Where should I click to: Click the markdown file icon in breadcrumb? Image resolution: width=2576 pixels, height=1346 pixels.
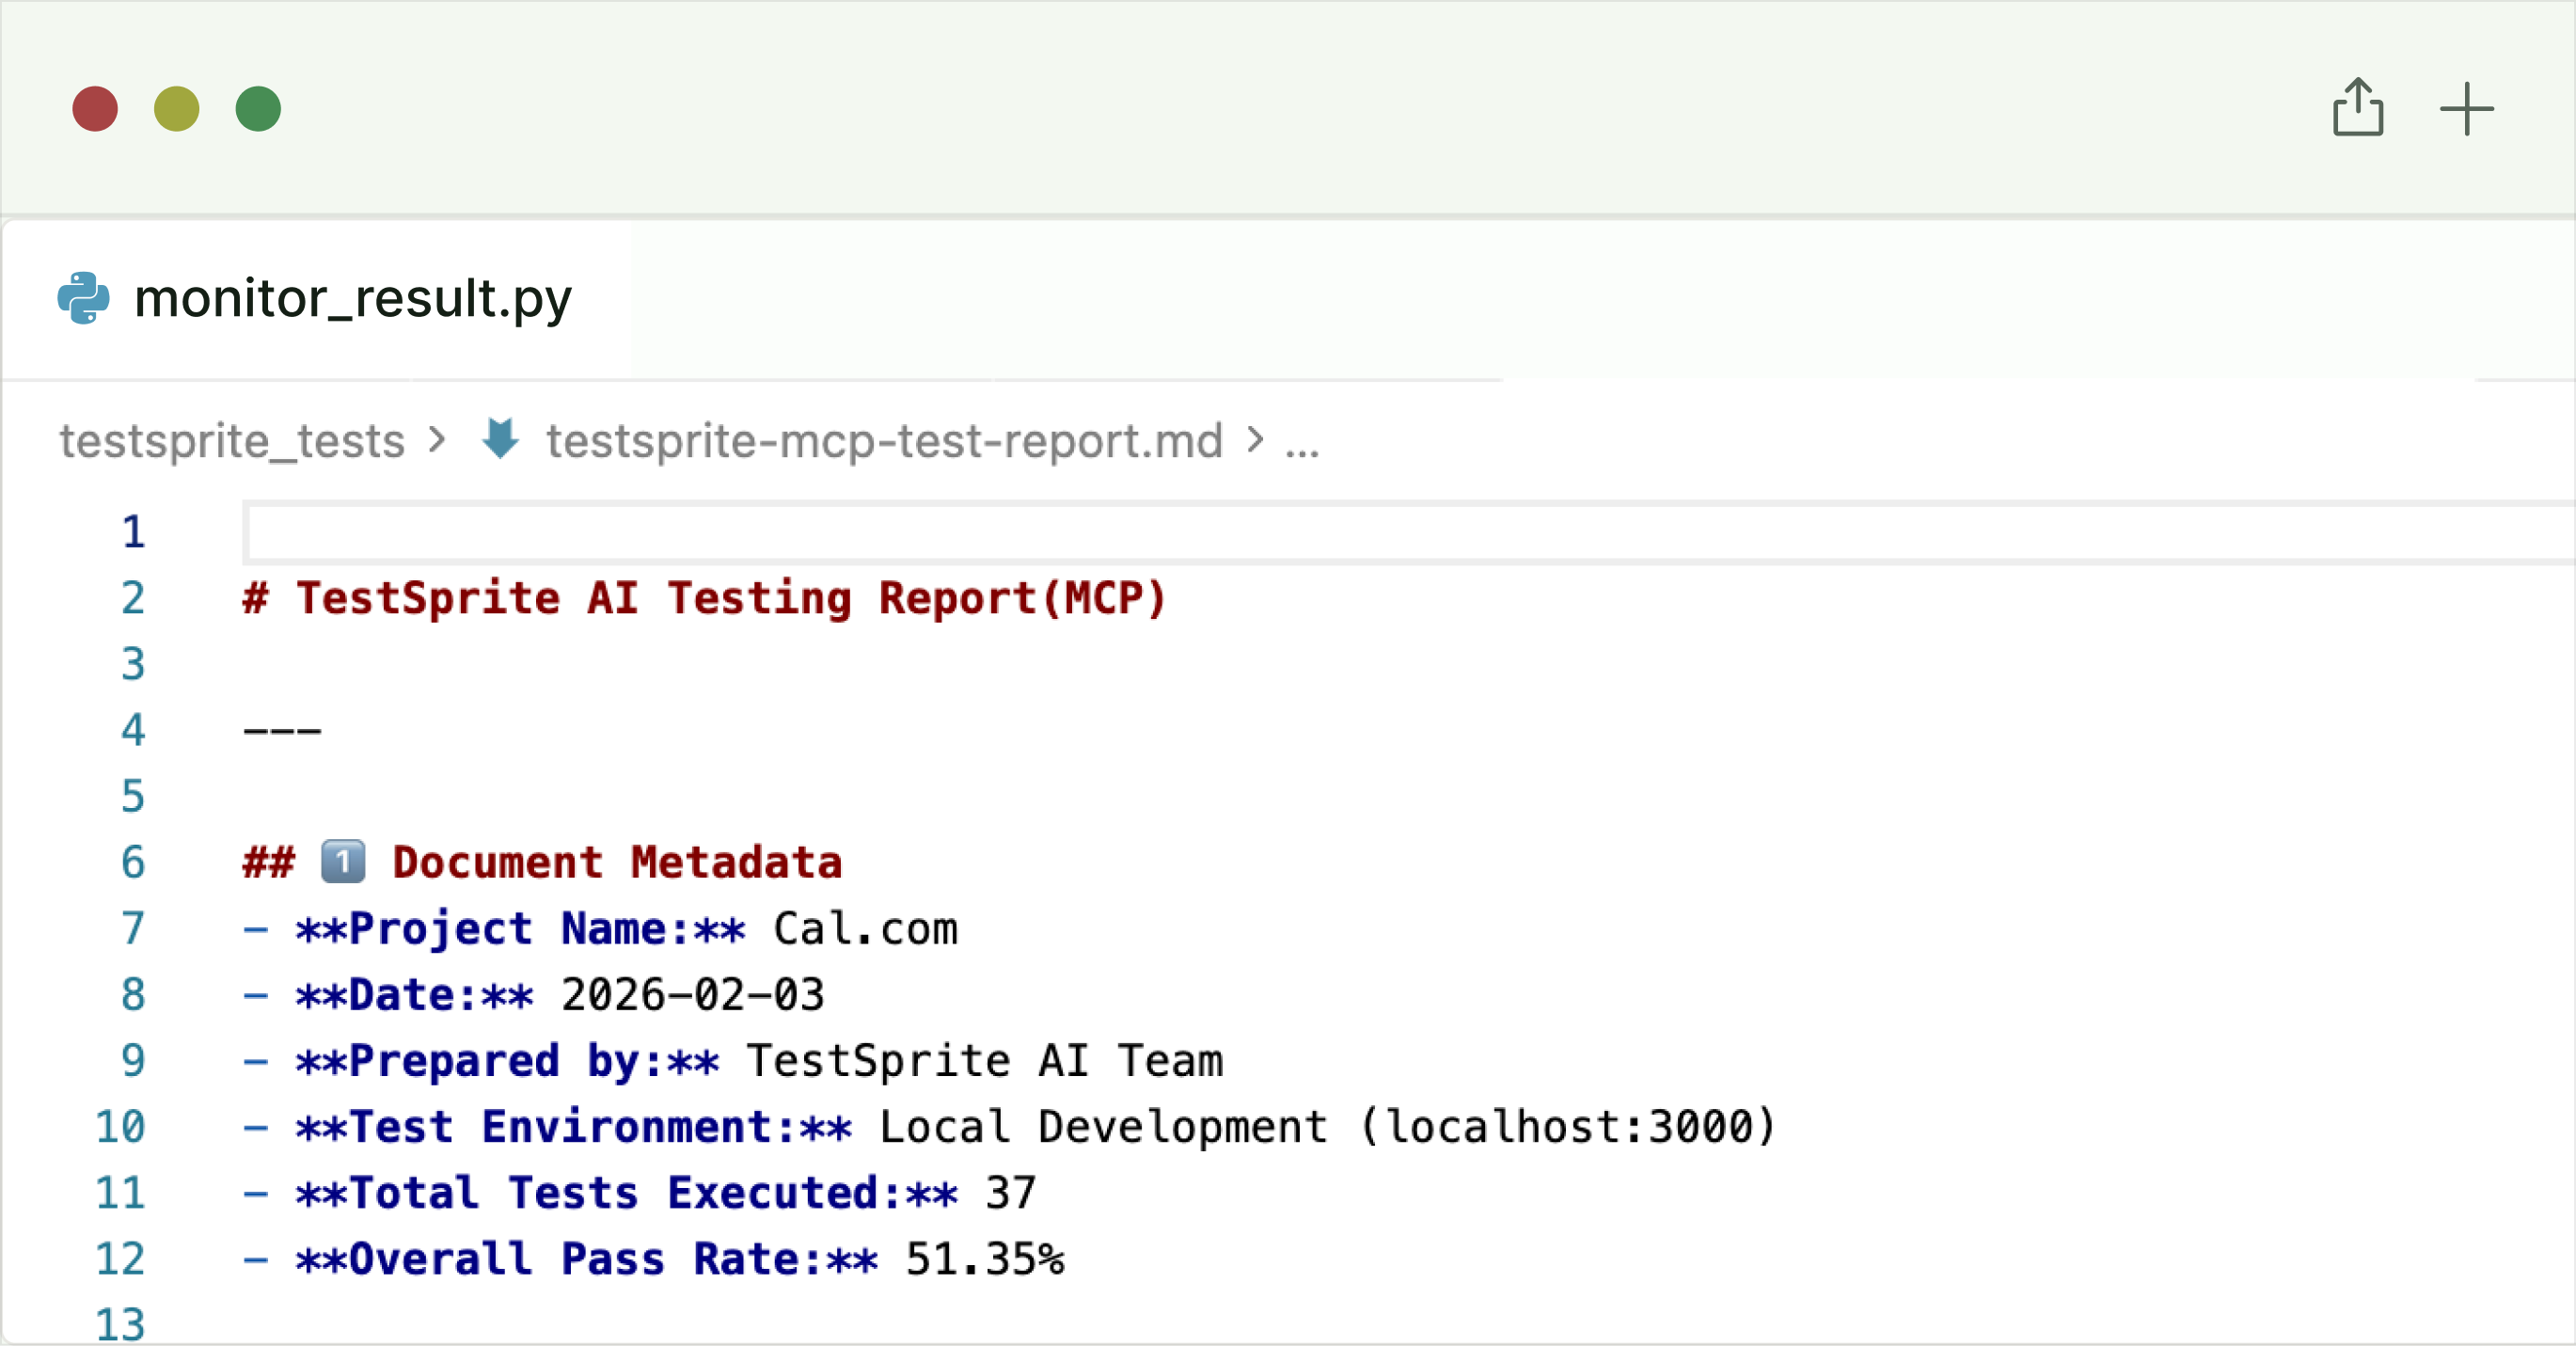tap(500, 439)
